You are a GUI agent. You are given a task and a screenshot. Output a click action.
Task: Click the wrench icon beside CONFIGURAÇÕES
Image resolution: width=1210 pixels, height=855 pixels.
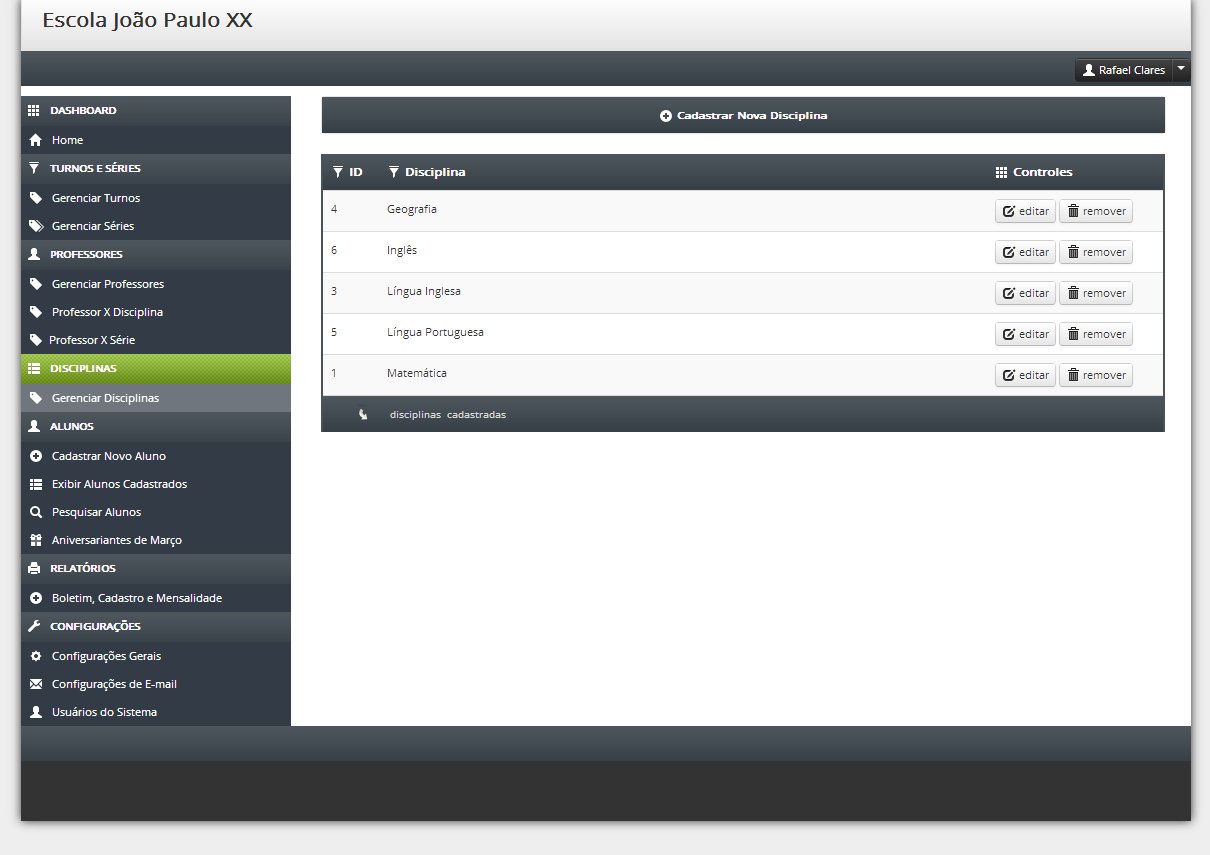34,626
